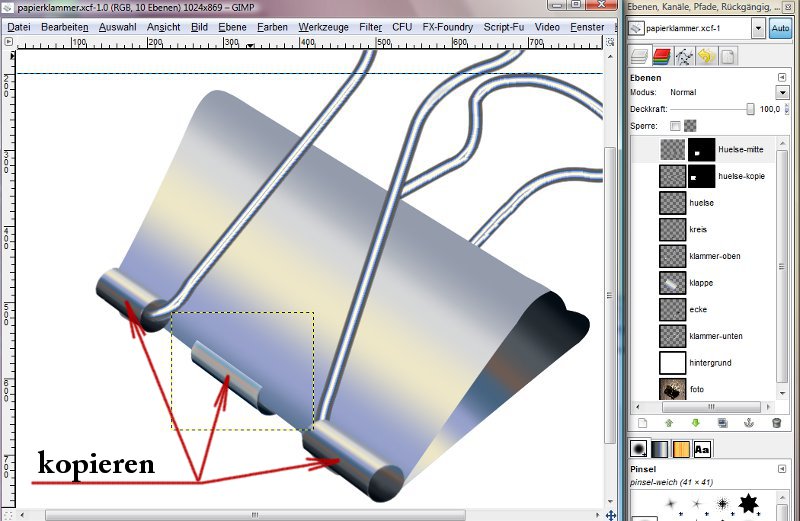Create a new layer with page icon
The width and height of the screenshot is (800, 521).
click(x=641, y=423)
